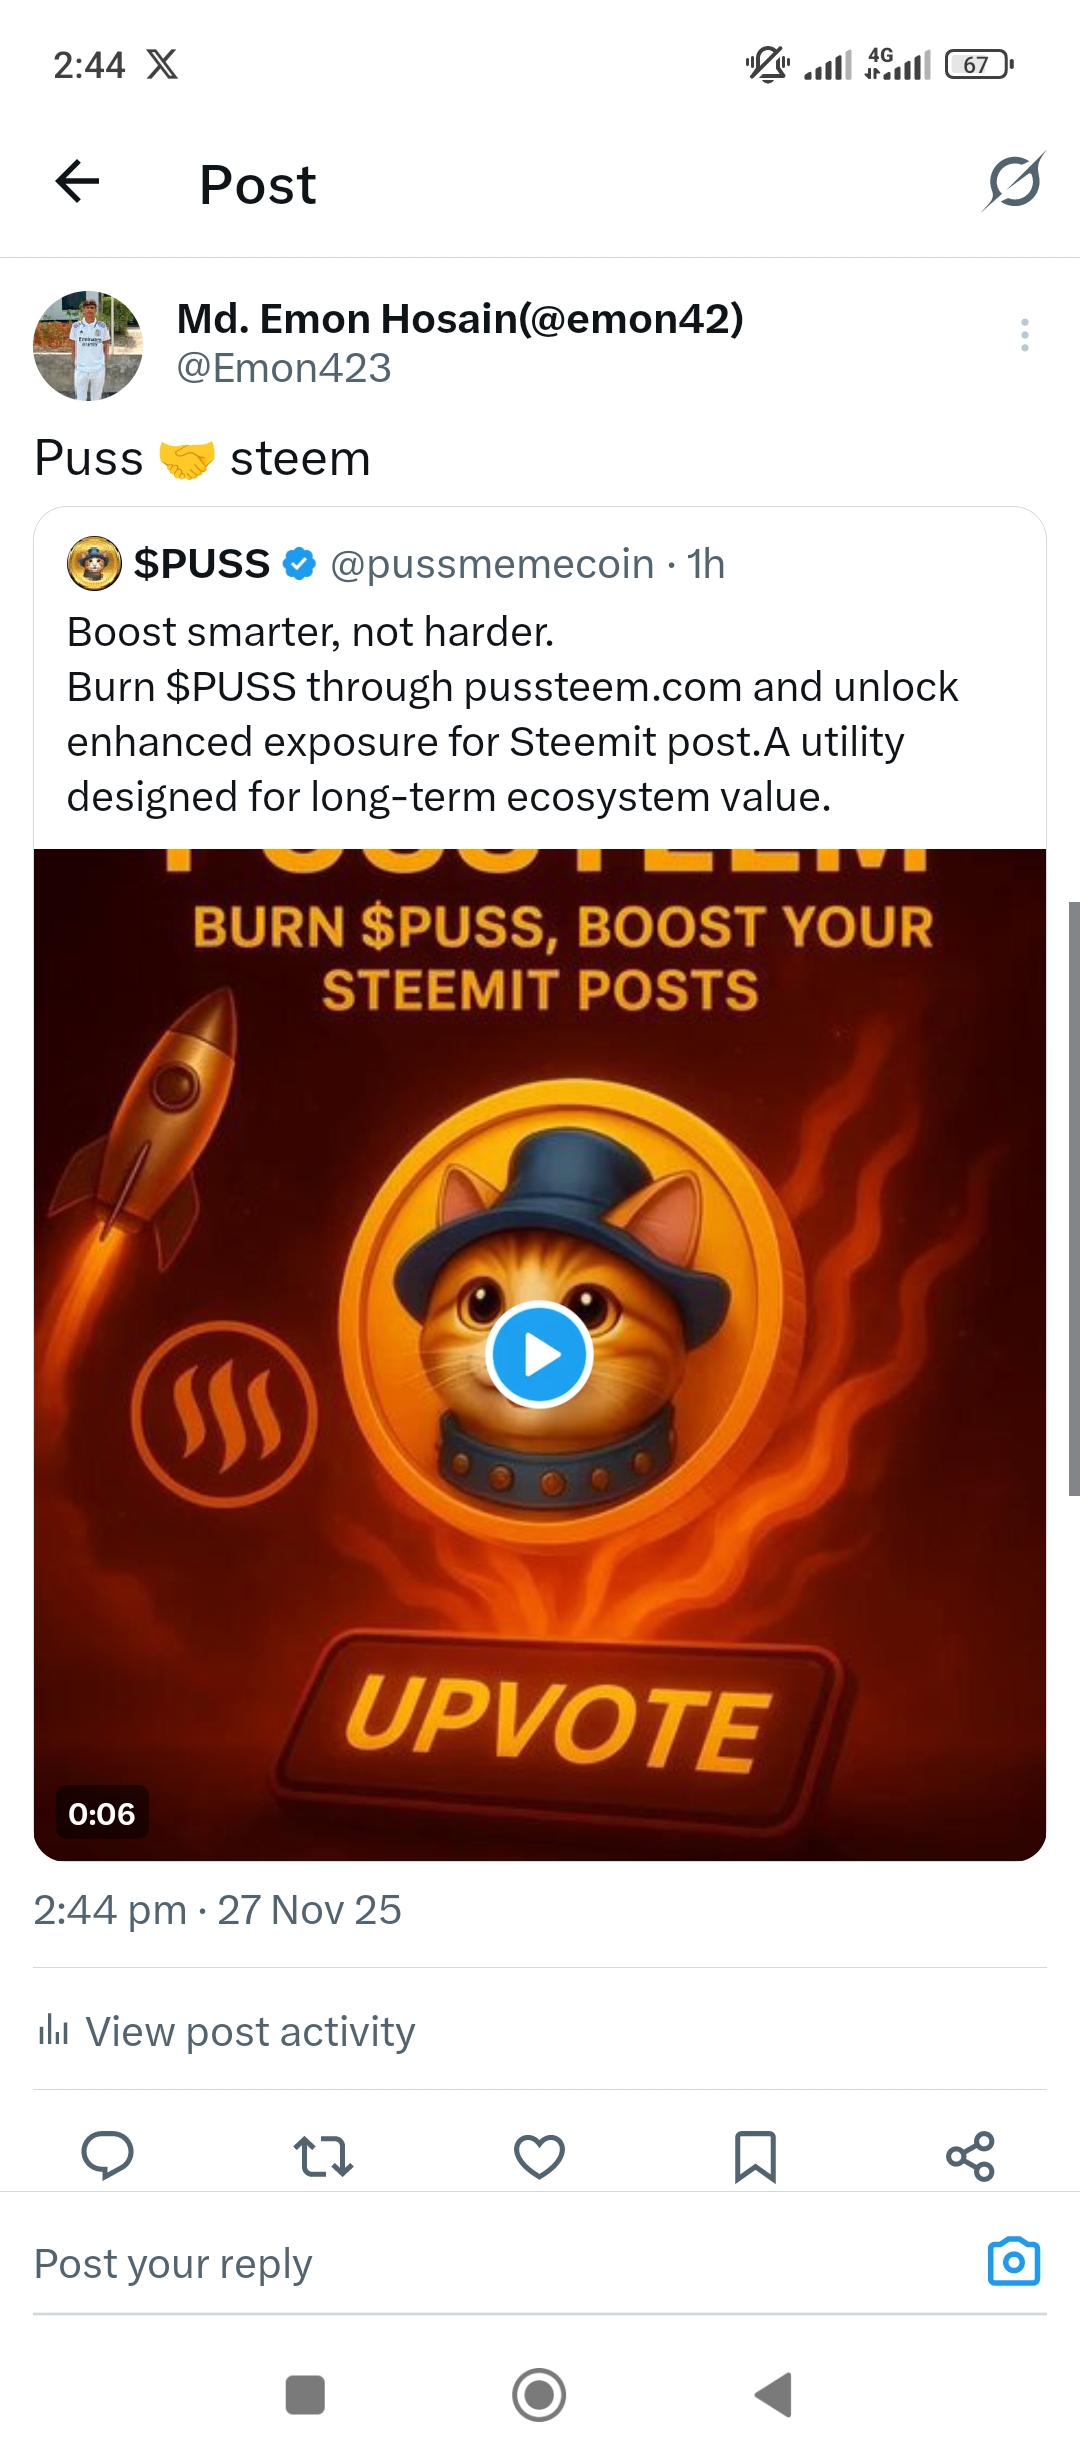Open the quoted post text
Image resolution: width=1080 pixels, height=2460 pixels.
512,714
